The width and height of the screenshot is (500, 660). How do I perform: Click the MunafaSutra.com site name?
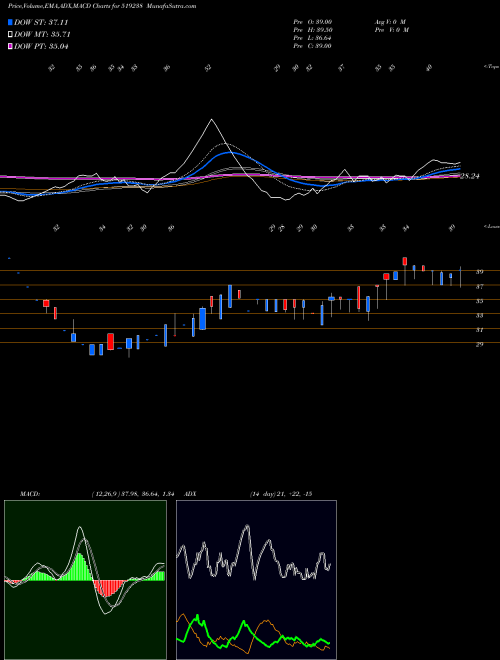[x=173, y=6]
